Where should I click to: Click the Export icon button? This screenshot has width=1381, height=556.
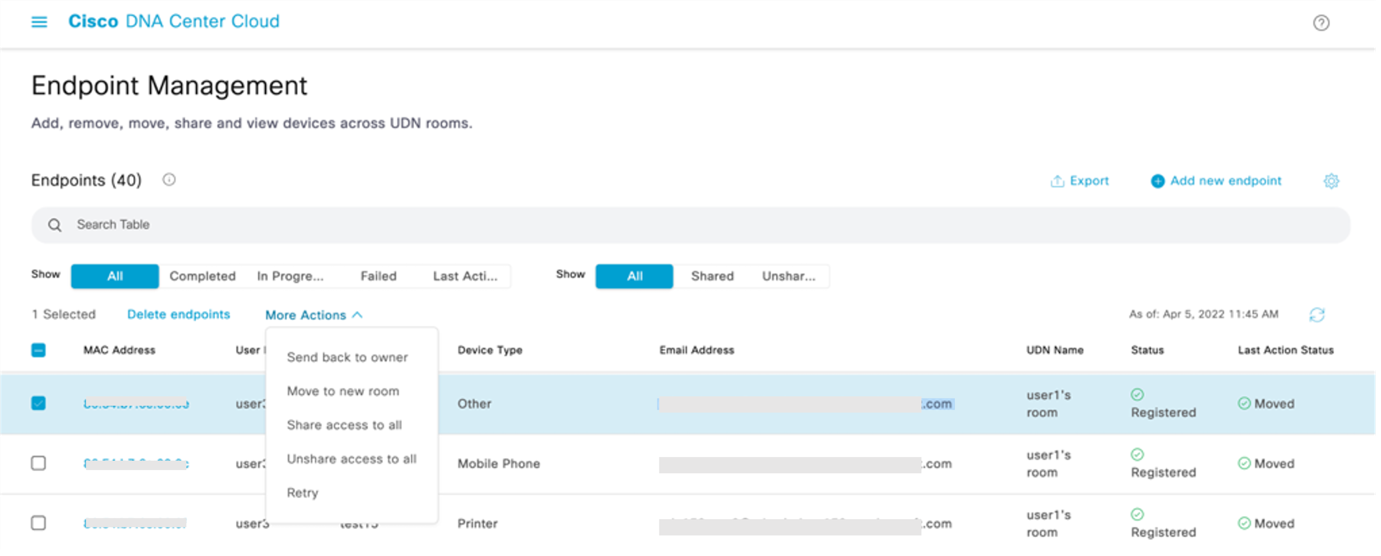tap(1057, 181)
